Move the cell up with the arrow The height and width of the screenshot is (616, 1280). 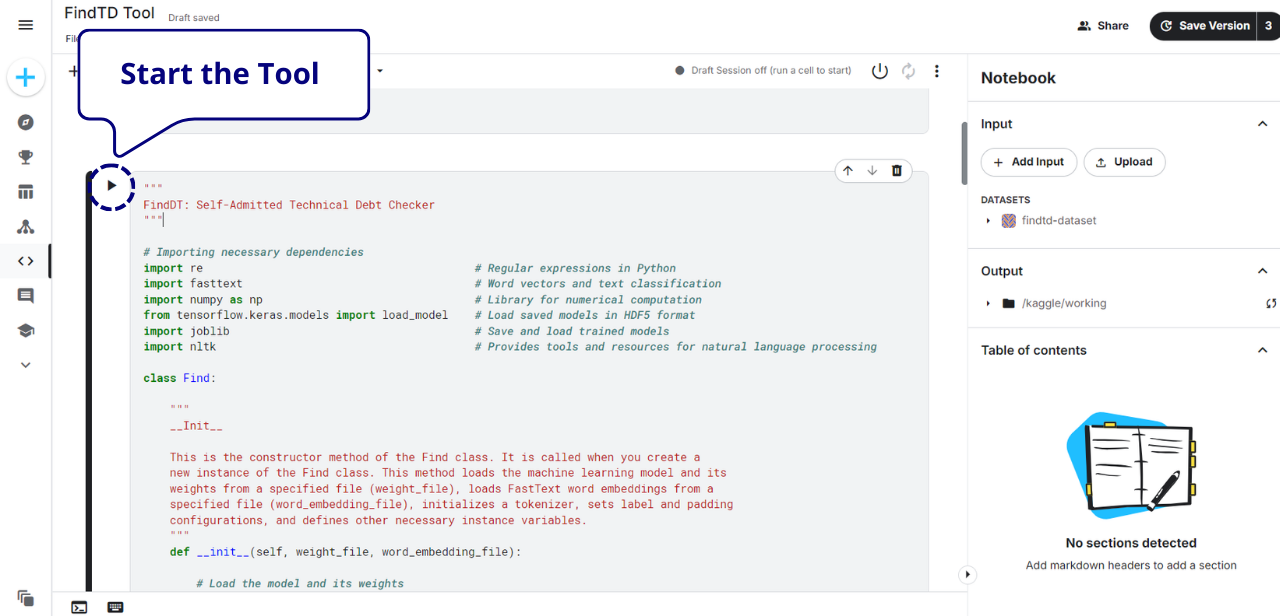click(x=848, y=171)
